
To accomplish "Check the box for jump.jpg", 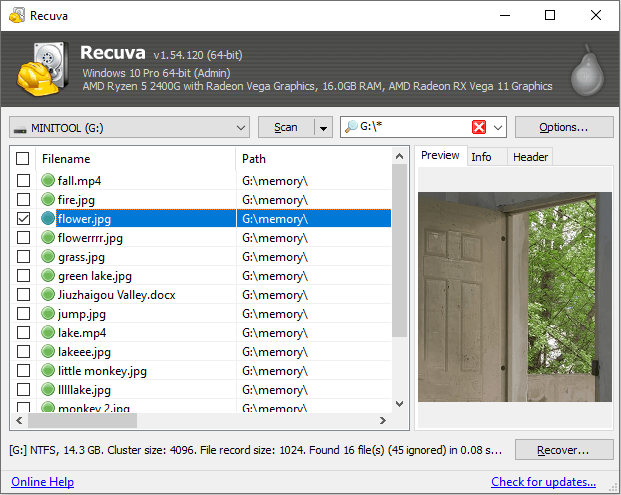I will 23,314.
